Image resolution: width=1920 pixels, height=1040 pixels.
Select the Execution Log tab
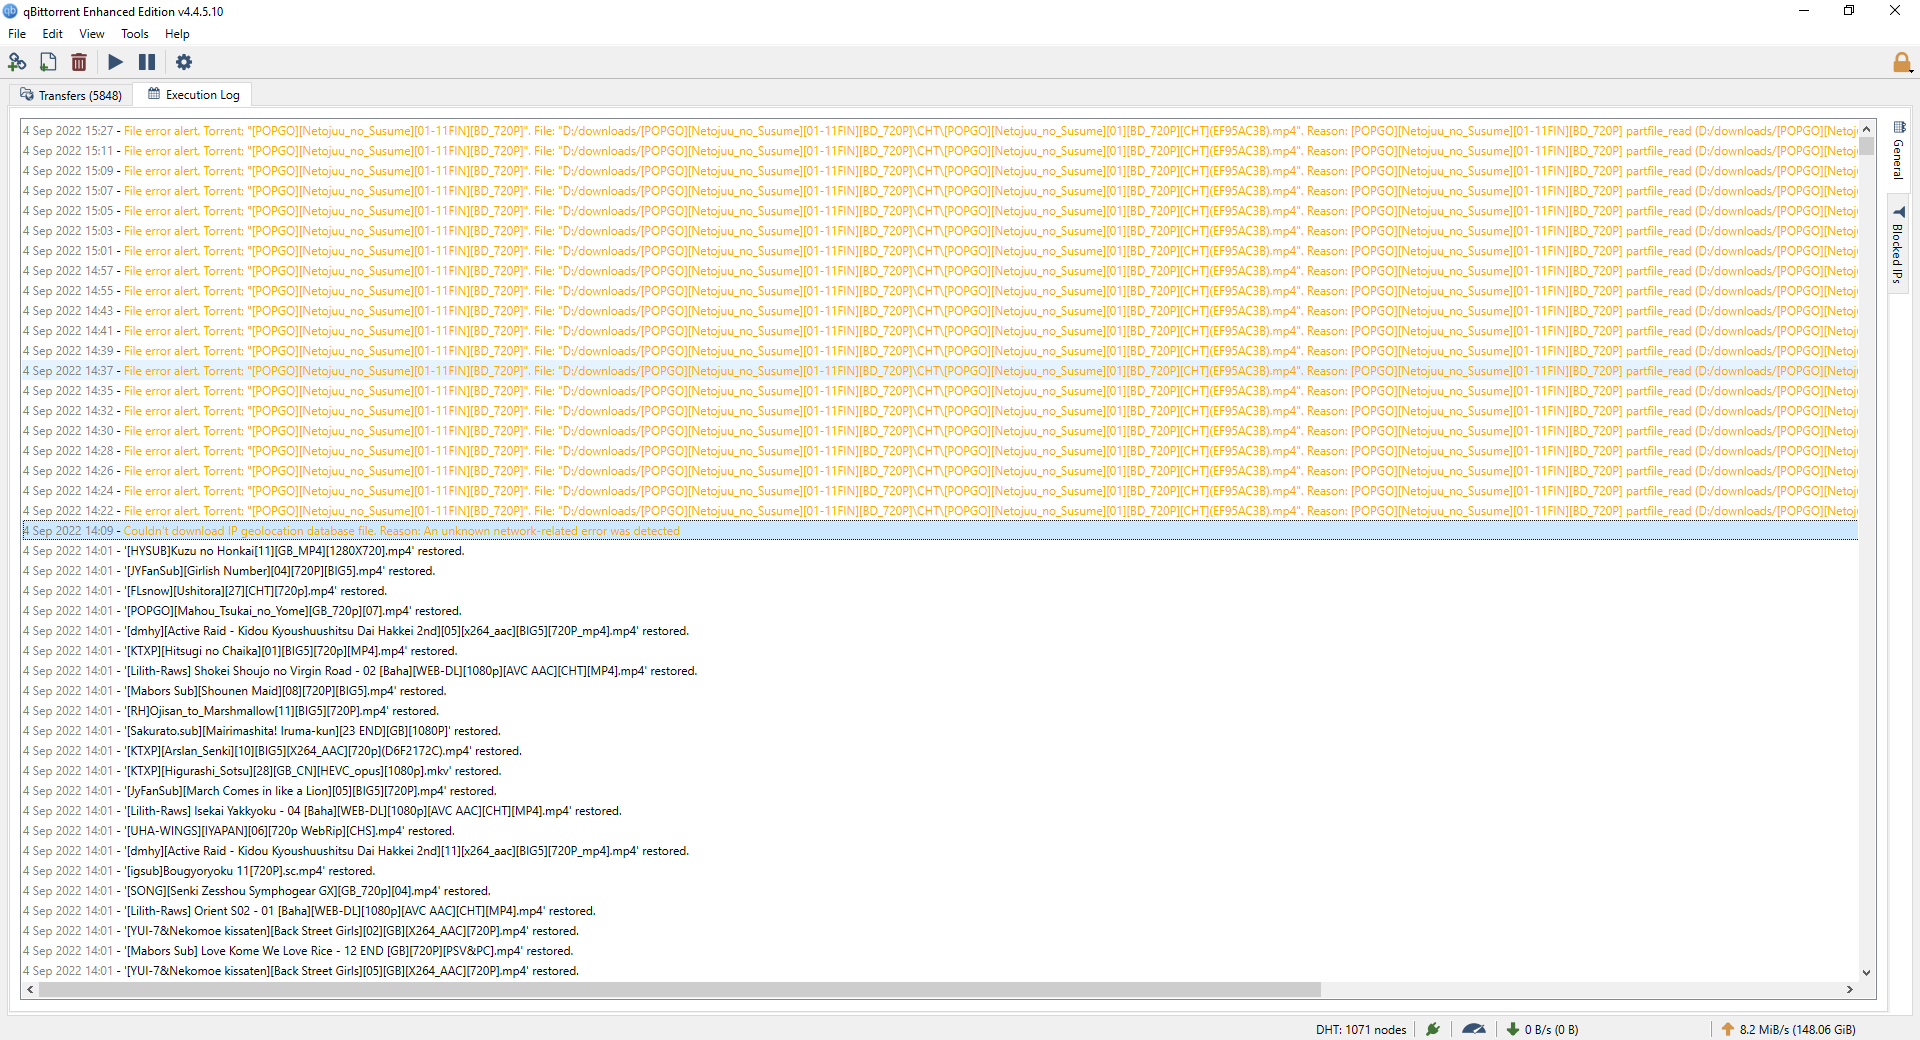click(193, 95)
